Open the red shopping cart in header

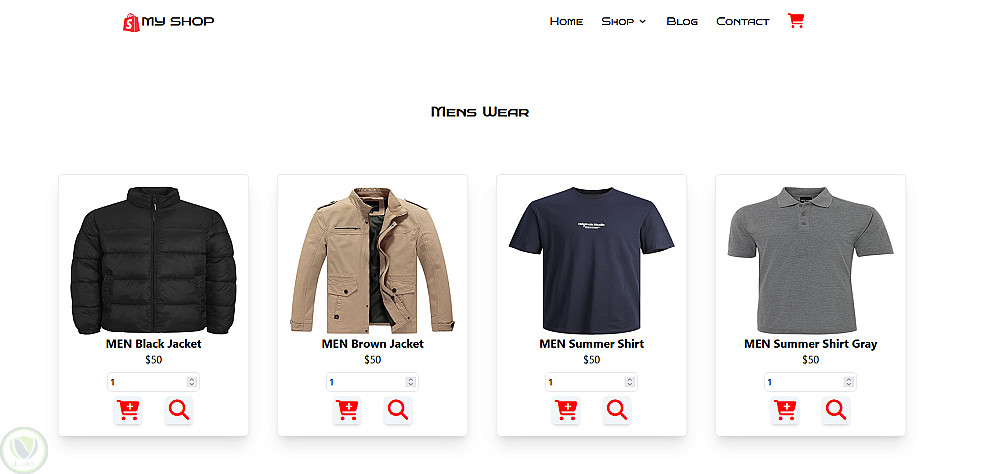pos(795,20)
